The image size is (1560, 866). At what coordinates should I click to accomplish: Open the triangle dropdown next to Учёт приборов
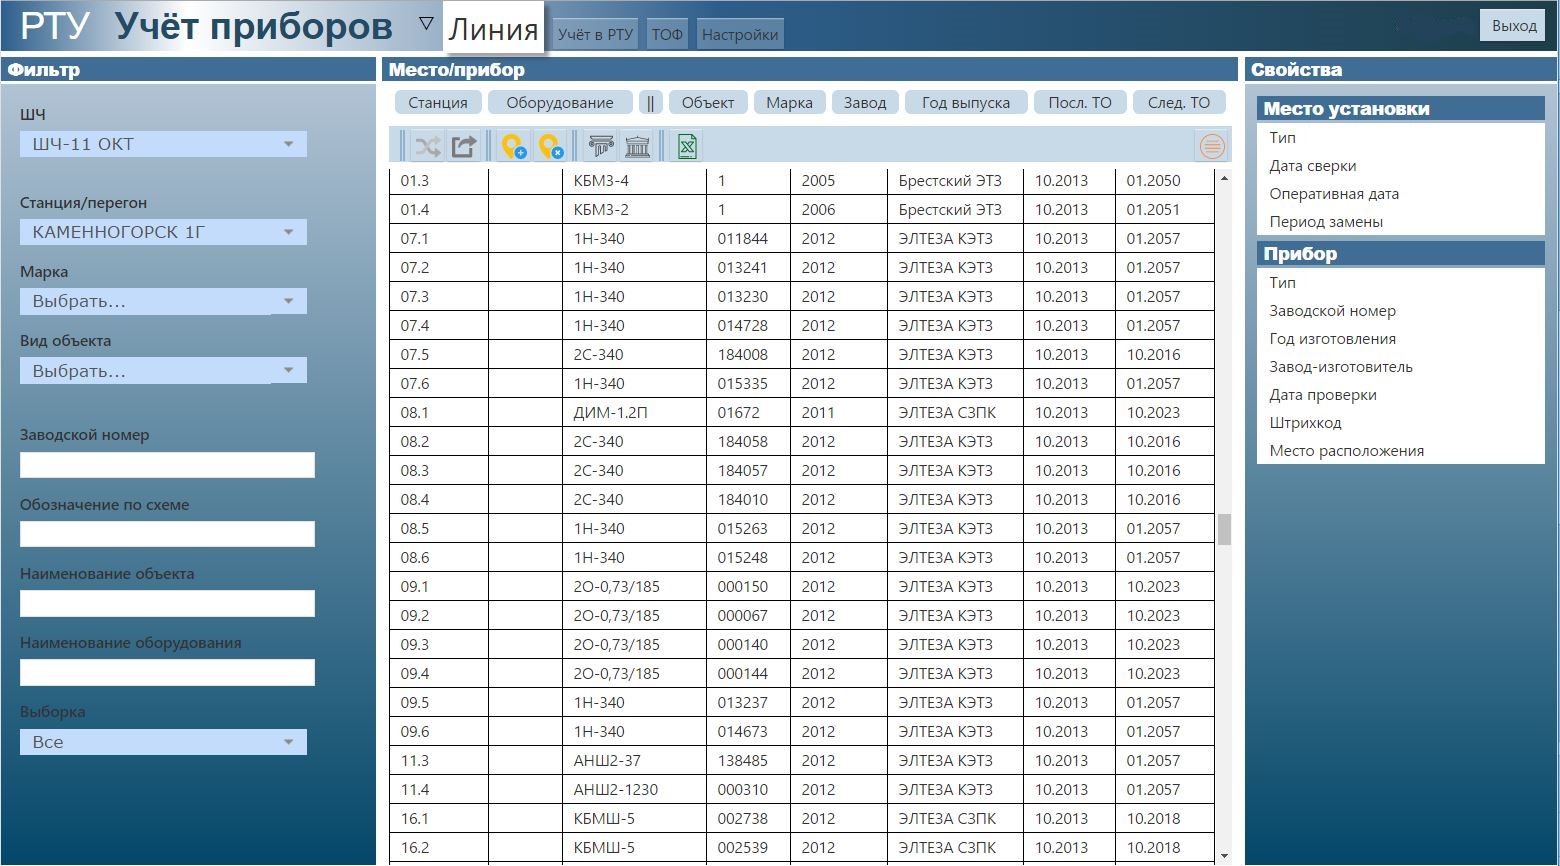(x=426, y=24)
